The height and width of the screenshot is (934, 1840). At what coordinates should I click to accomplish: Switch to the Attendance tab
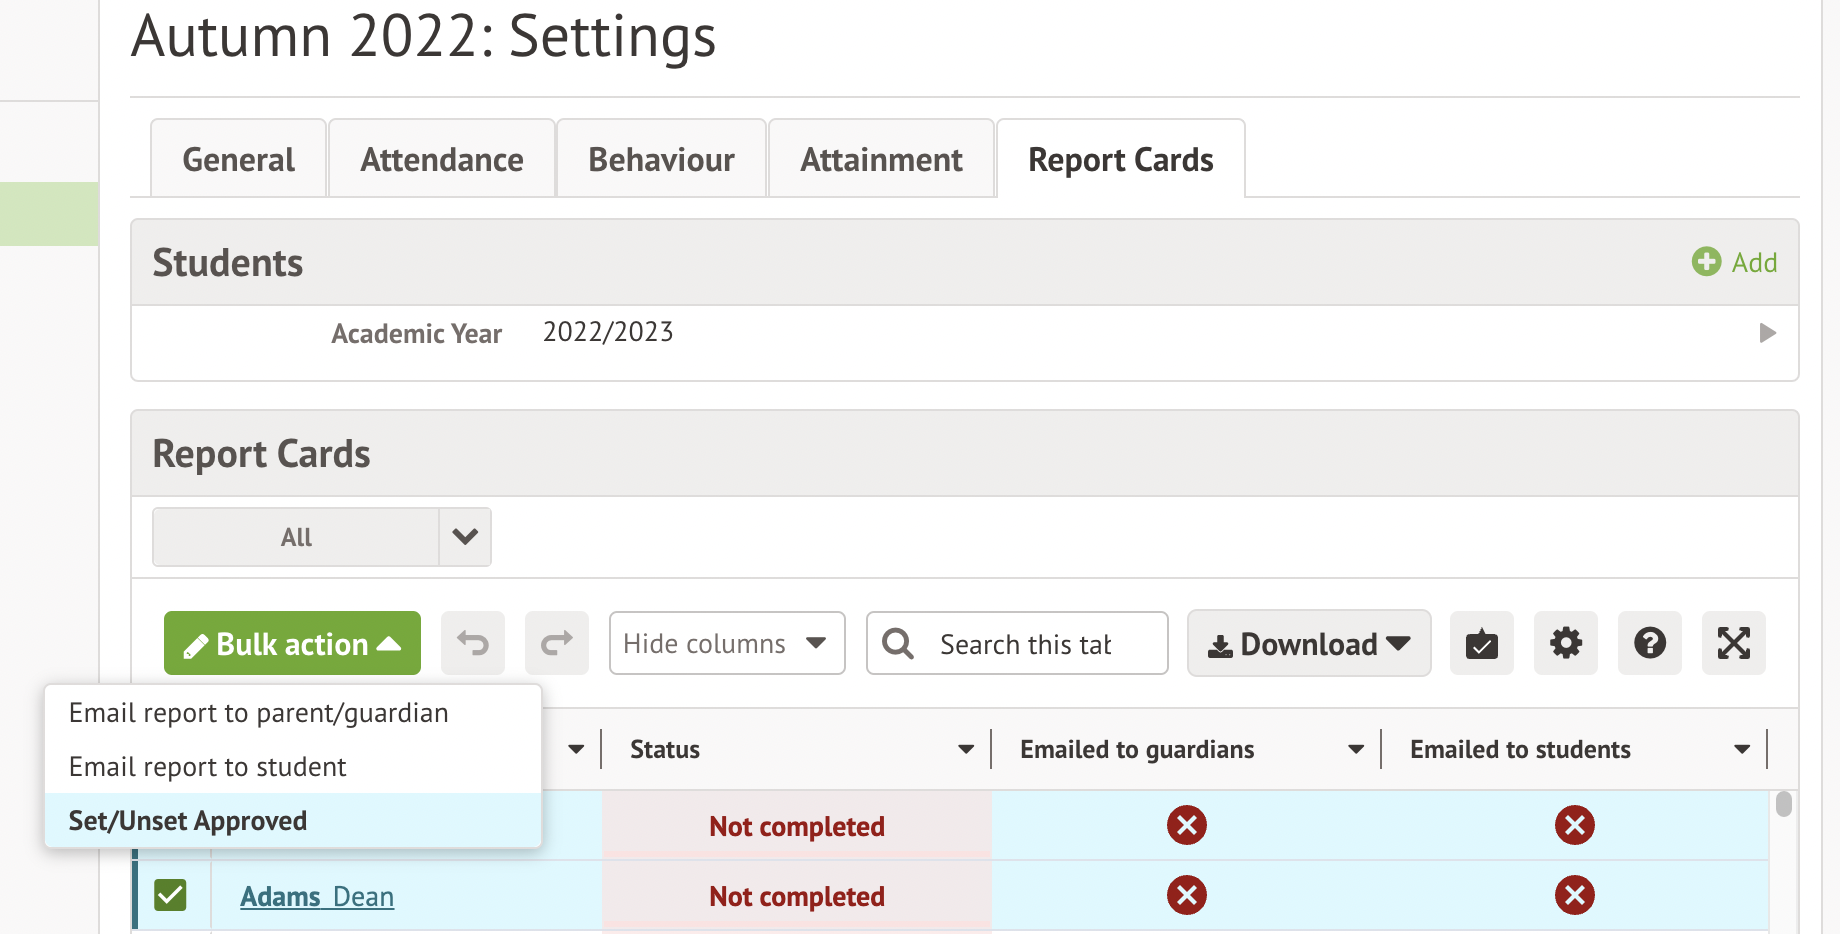pos(441,160)
